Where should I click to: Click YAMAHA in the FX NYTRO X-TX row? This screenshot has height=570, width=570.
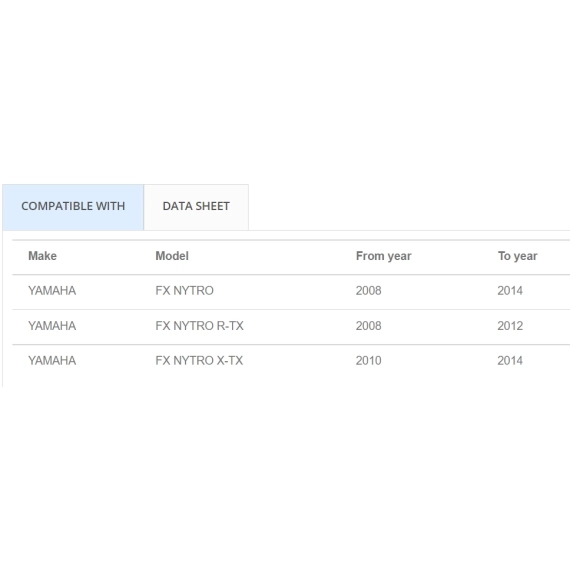[x=52, y=361]
